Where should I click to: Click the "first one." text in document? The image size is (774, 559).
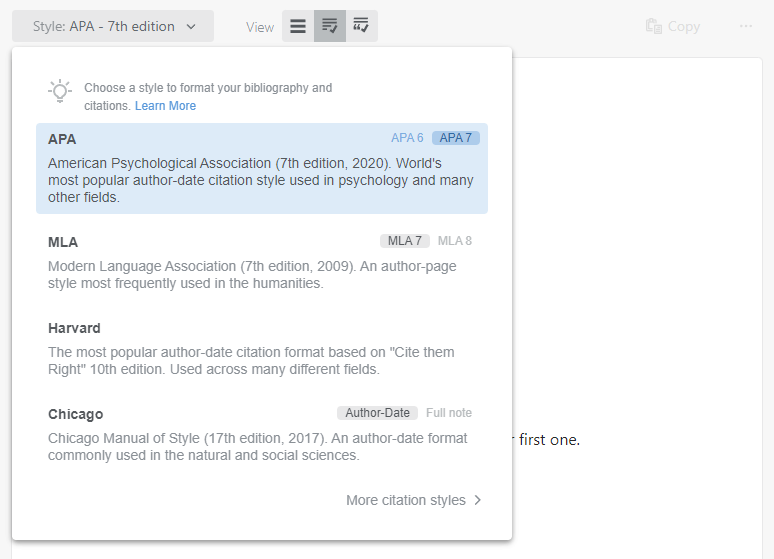tap(549, 439)
